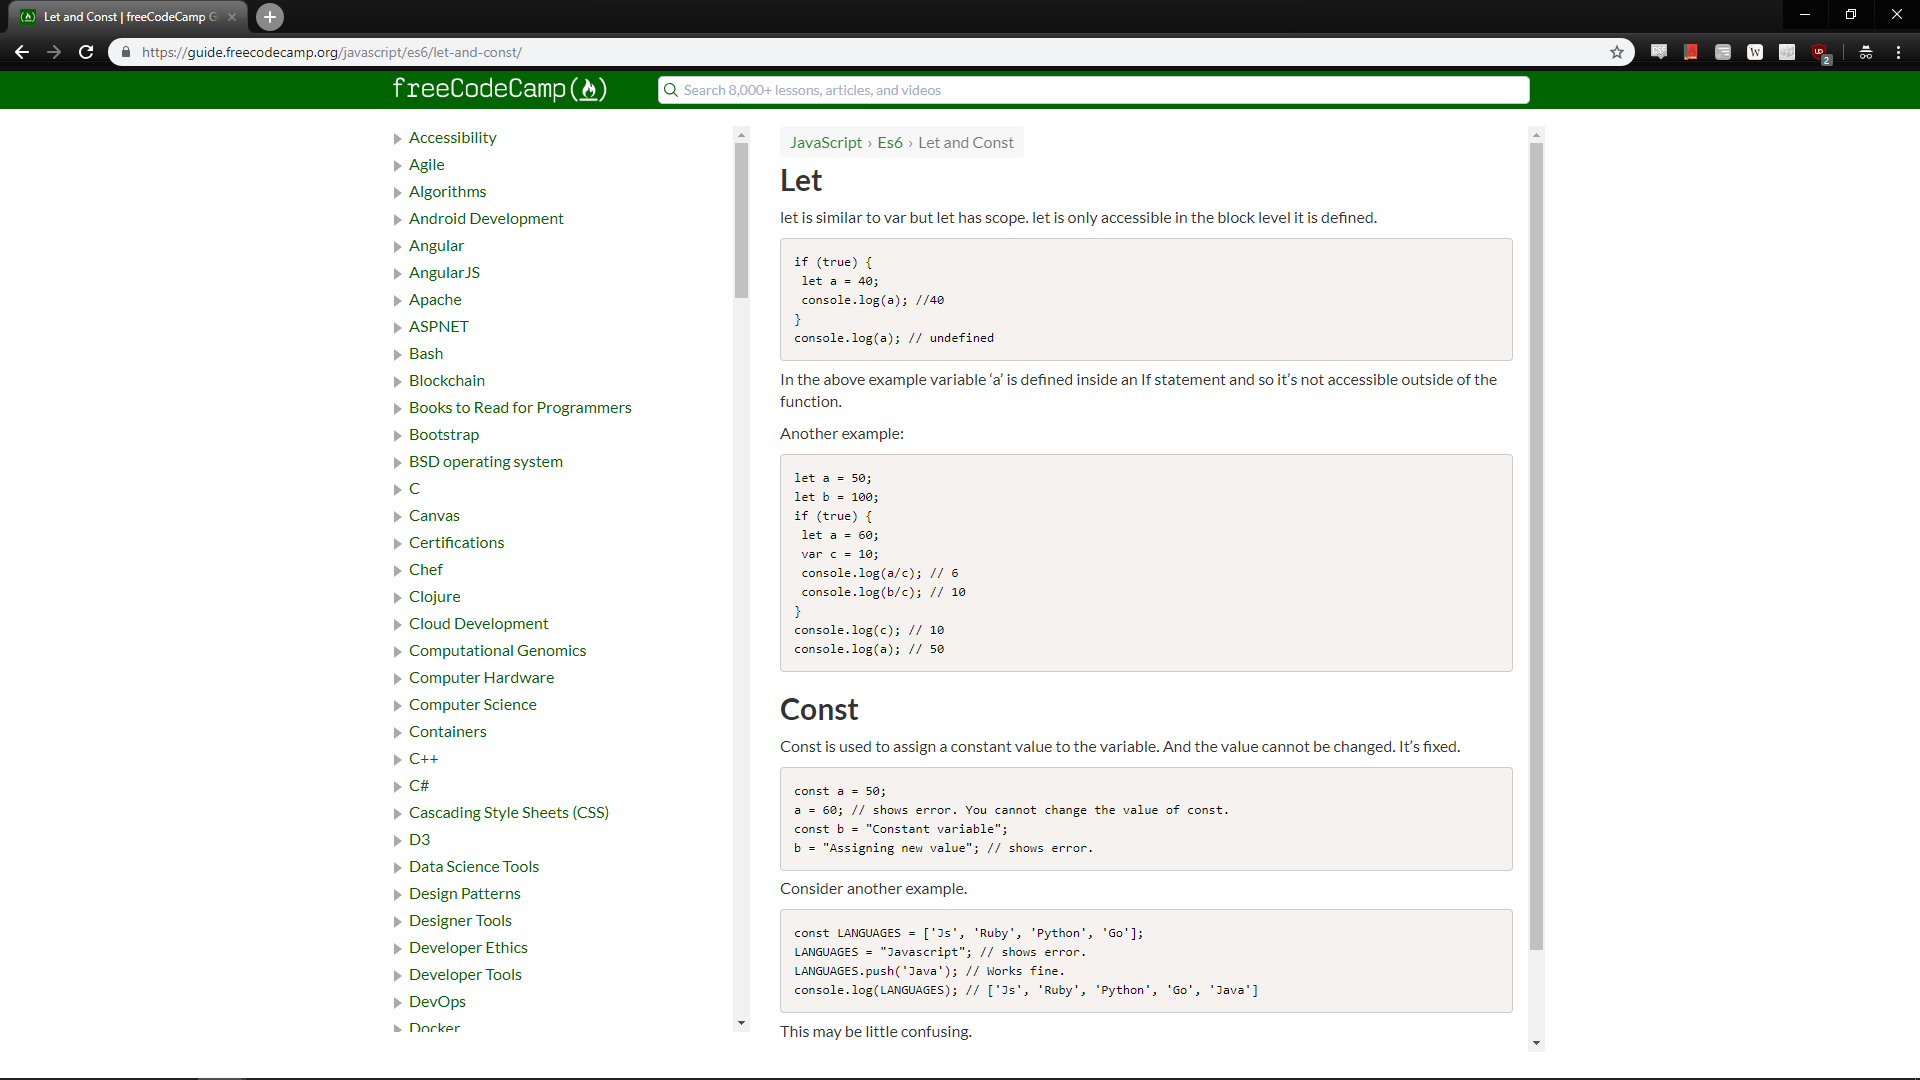Reload the current page
1920x1080 pixels.
coord(86,52)
